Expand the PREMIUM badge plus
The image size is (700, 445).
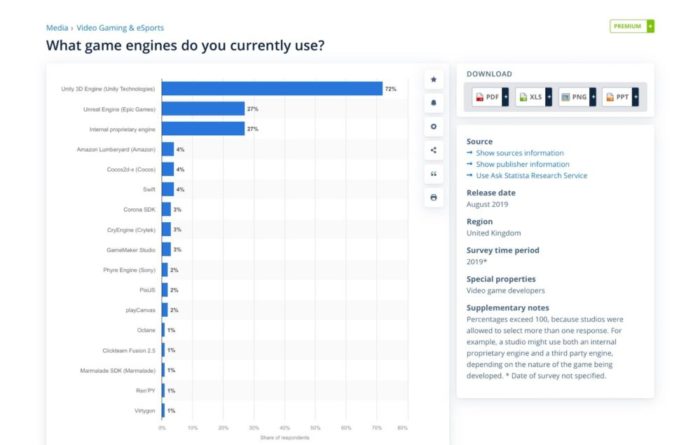(651, 26)
